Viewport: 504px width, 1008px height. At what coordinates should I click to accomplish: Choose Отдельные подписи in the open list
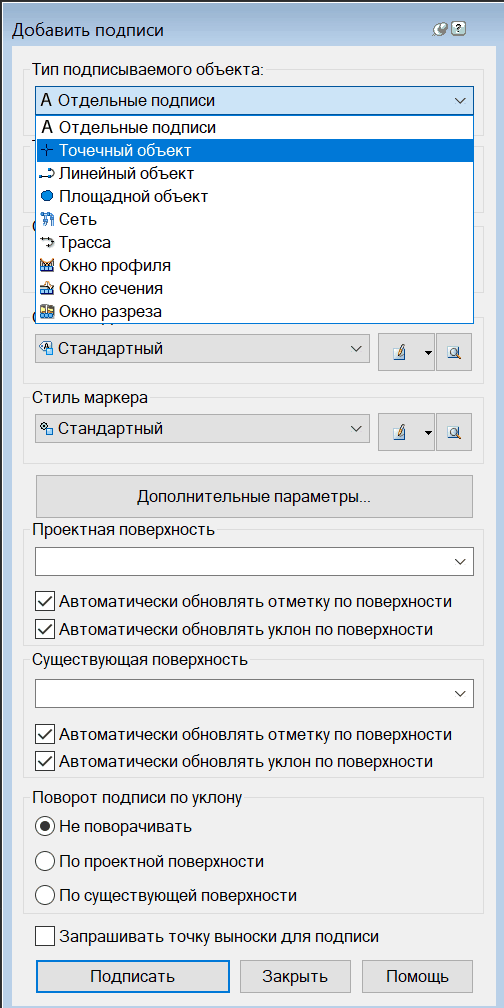pos(255,127)
